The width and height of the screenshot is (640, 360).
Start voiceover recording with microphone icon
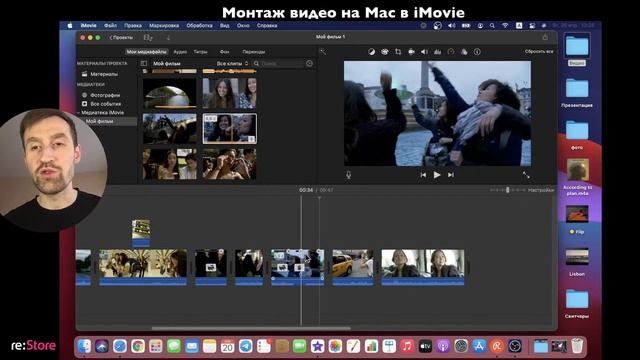[349, 175]
